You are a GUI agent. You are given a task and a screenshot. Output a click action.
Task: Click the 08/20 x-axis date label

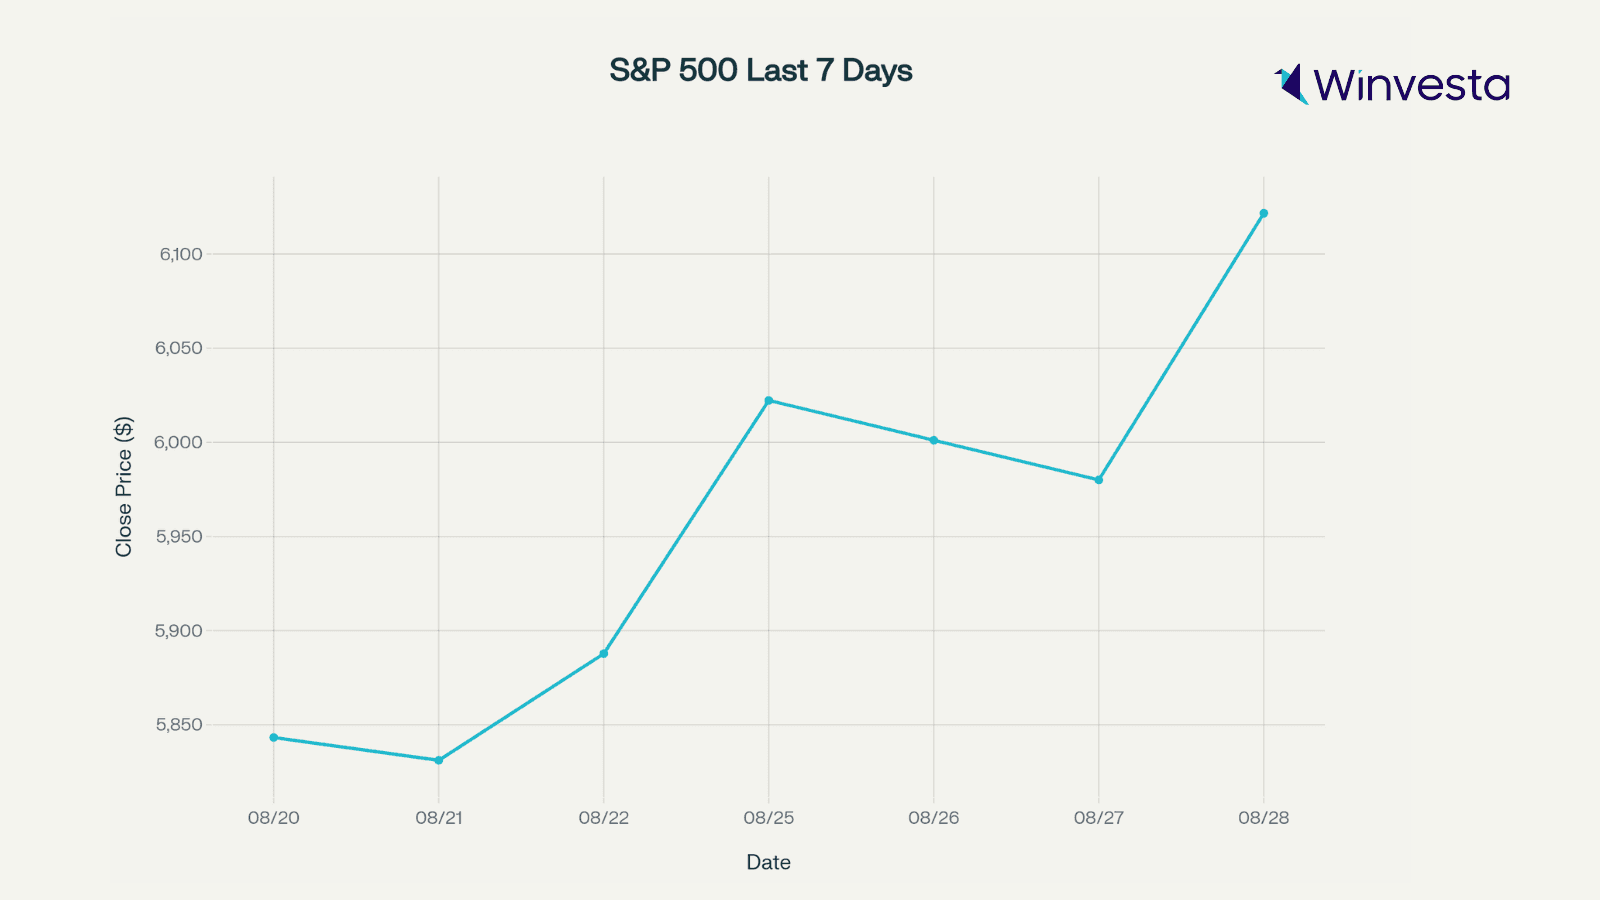[x=274, y=818]
